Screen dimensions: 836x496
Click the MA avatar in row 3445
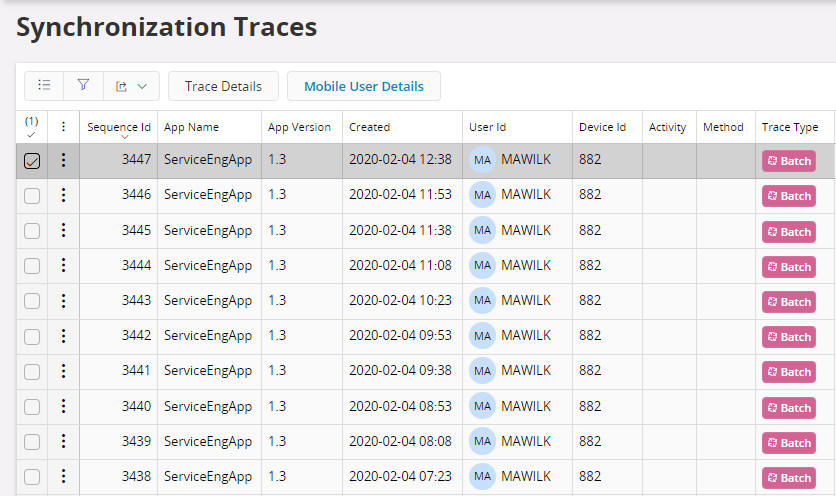pyautogui.click(x=482, y=230)
